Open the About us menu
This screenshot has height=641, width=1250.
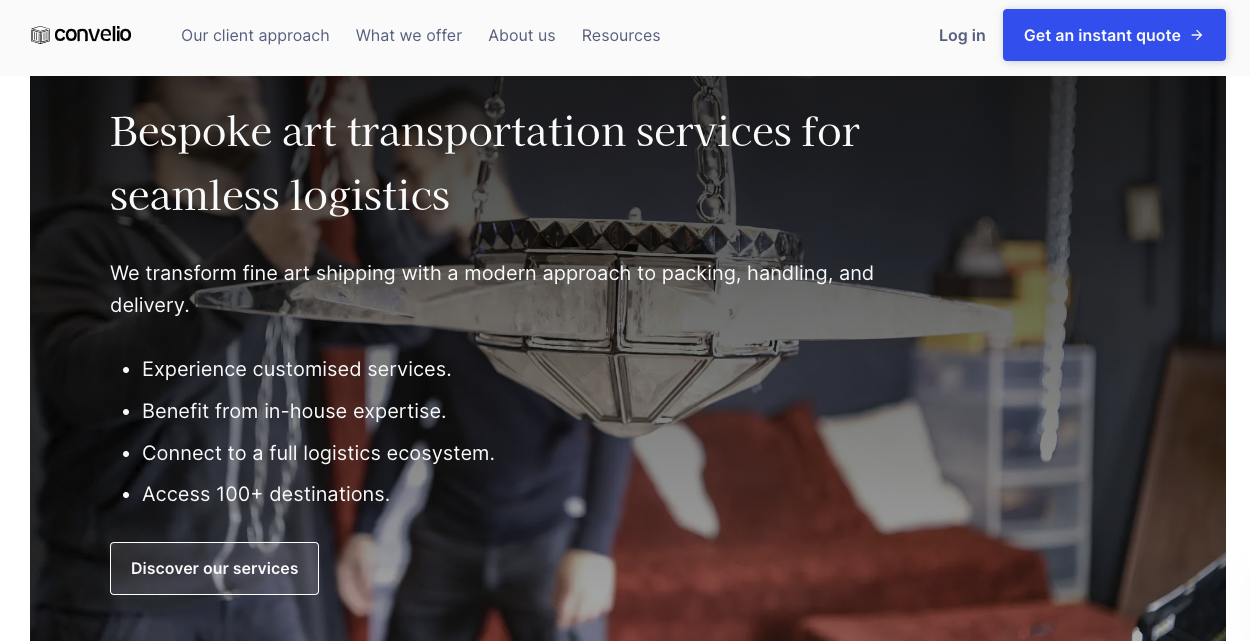[522, 35]
